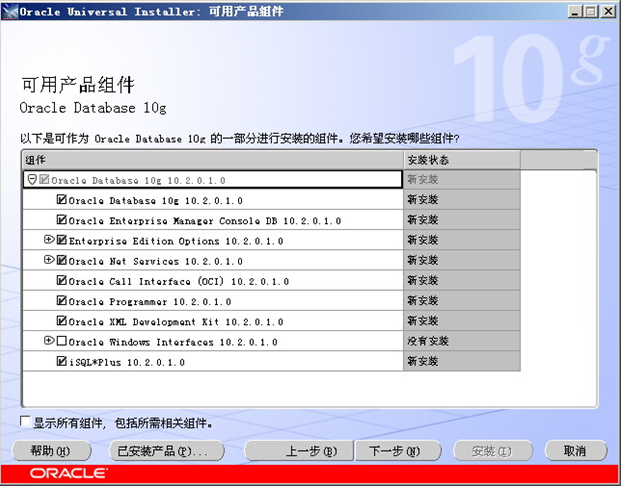The height and width of the screenshot is (487, 622).
Task: Click 取消 cancel button
Action: coord(576,451)
